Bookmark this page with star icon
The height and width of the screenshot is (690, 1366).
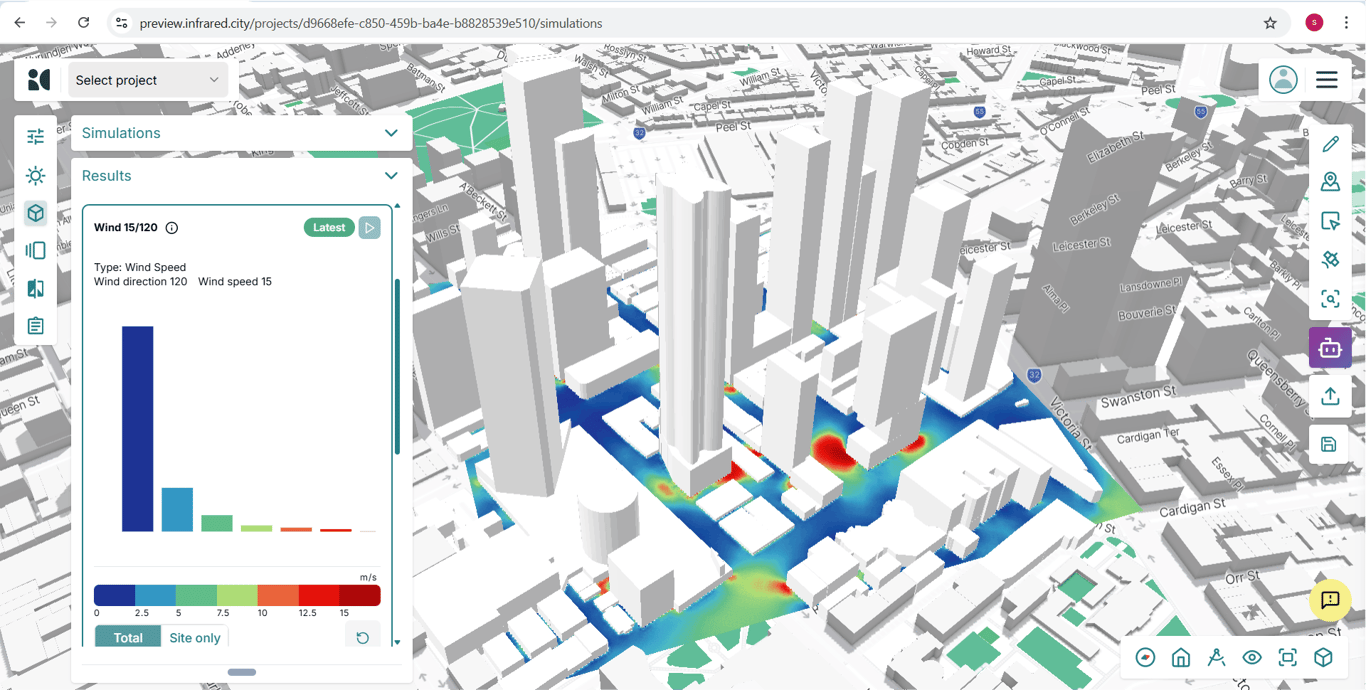[x=1270, y=23]
